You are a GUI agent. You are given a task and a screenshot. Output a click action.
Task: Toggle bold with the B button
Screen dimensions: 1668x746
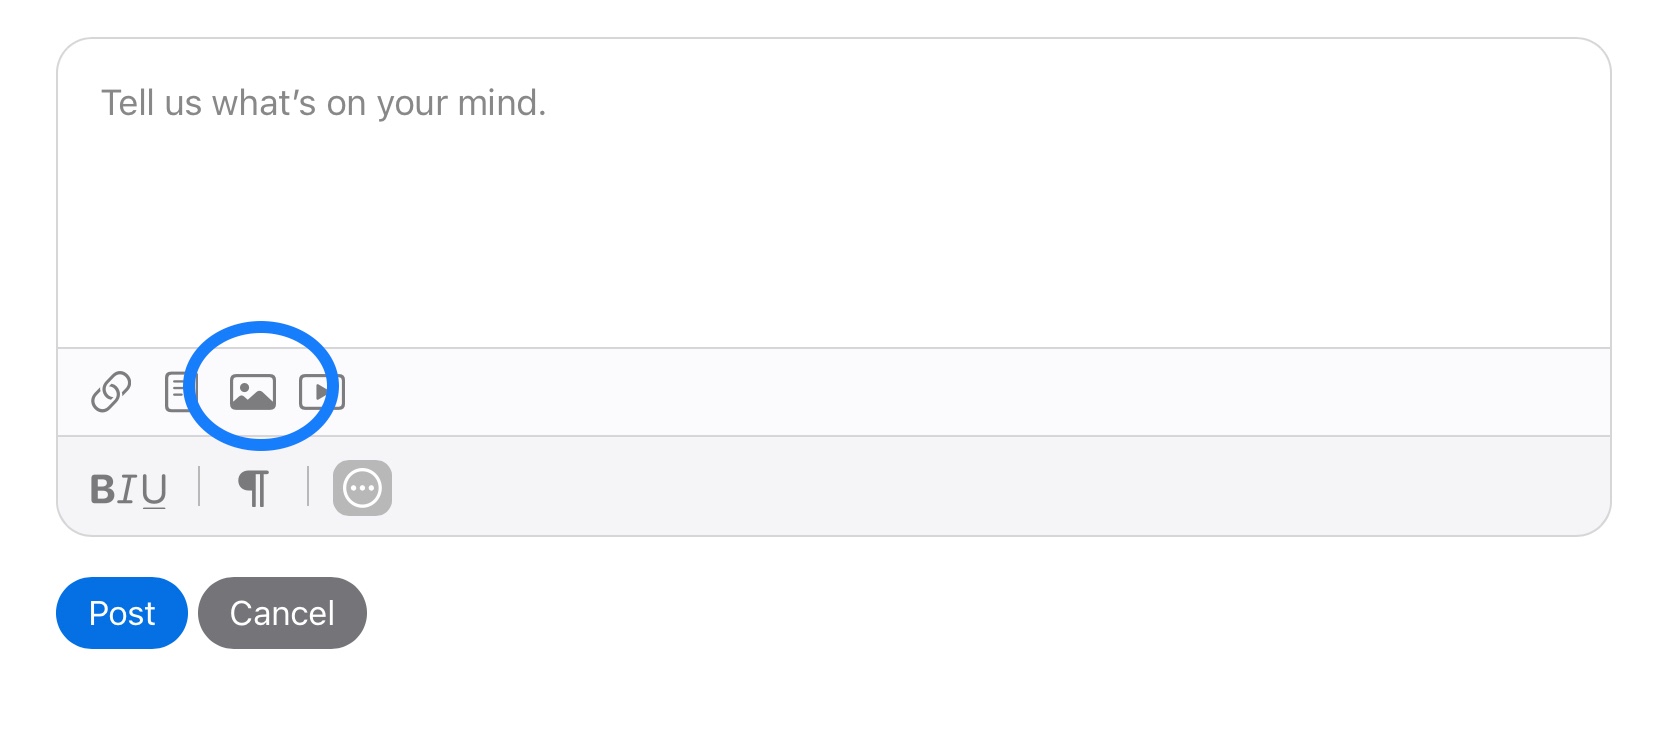(x=102, y=489)
